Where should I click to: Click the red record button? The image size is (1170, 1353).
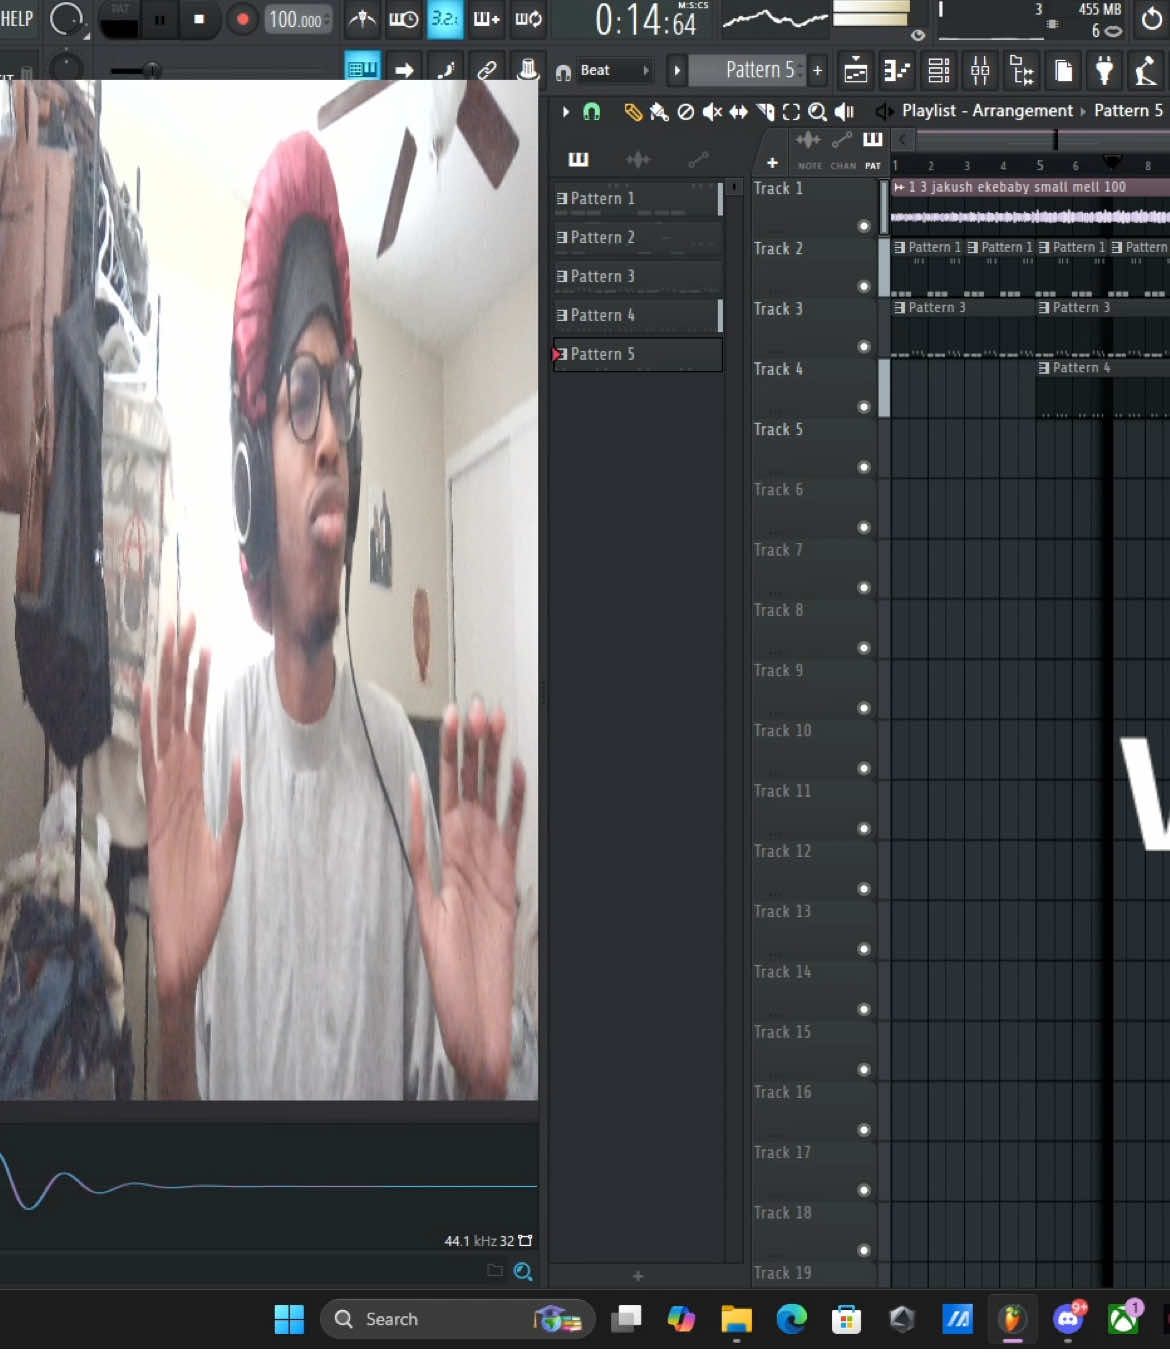coord(242,20)
